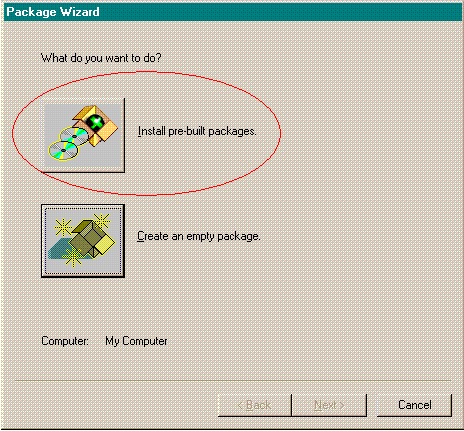Click the 'My Computer' value text
Viewport: 464px width, 431px height.
tap(136, 341)
